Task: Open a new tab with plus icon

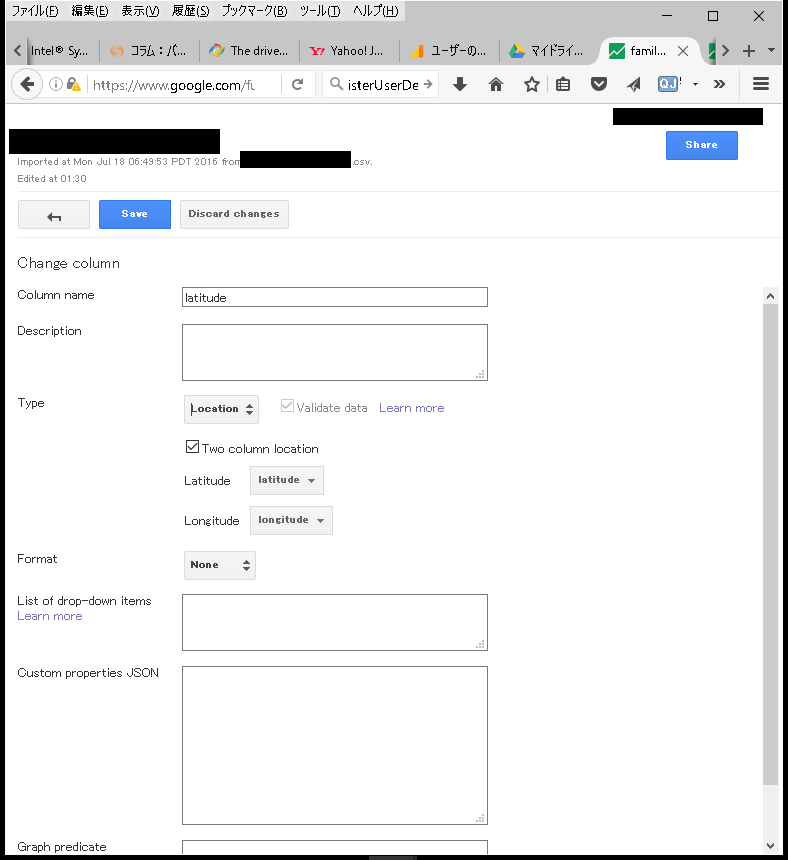Action: pyautogui.click(x=749, y=51)
